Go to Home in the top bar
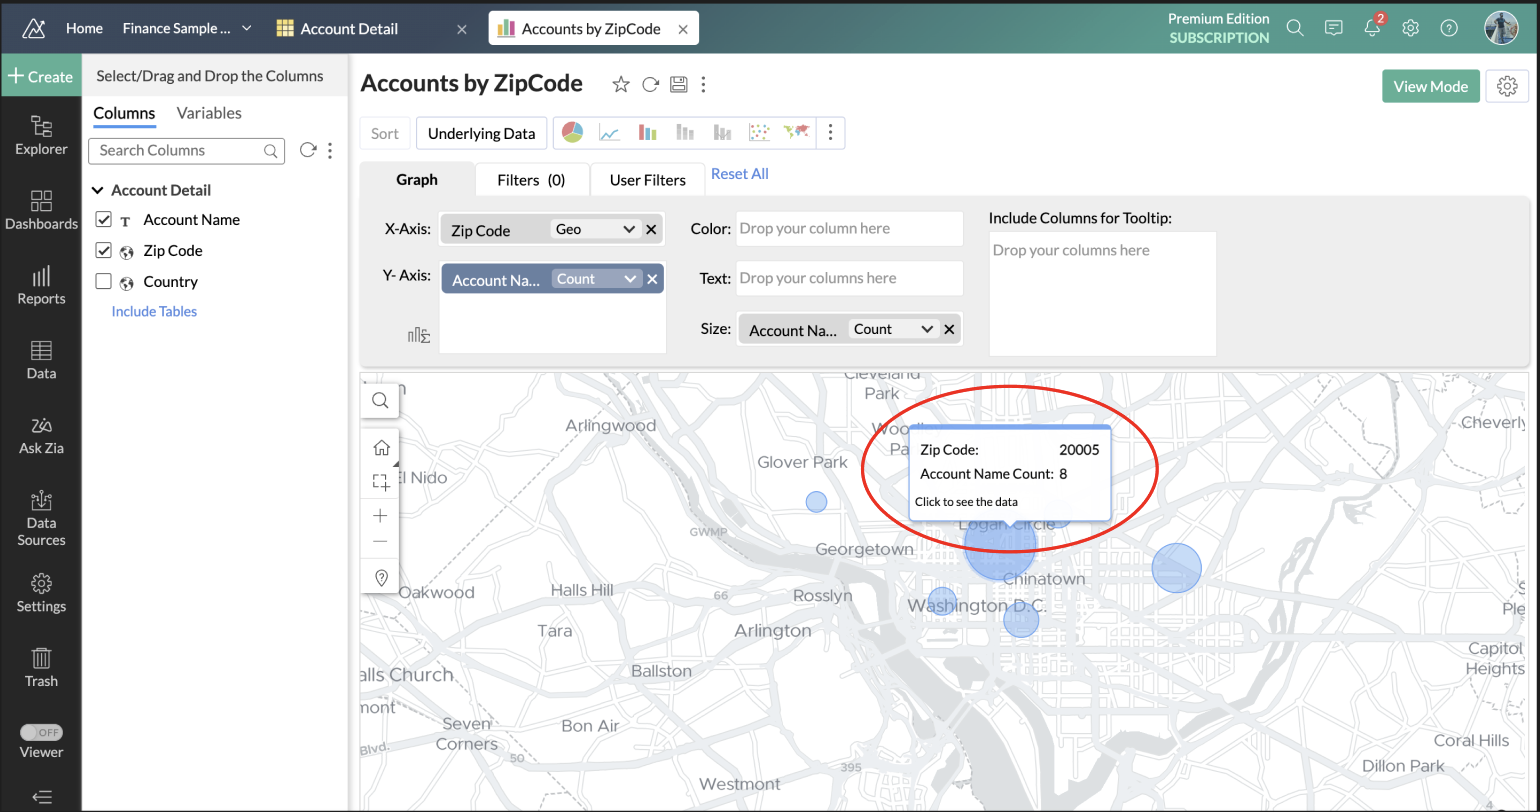 [x=85, y=28]
